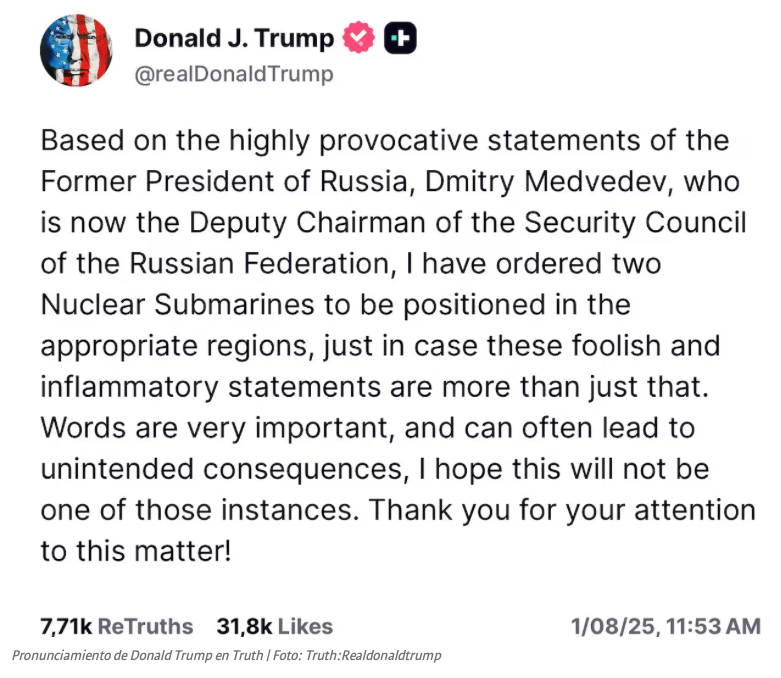The width and height of the screenshot is (781, 678).
Task: Click the red verified badge icon
Action: pos(358,38)
